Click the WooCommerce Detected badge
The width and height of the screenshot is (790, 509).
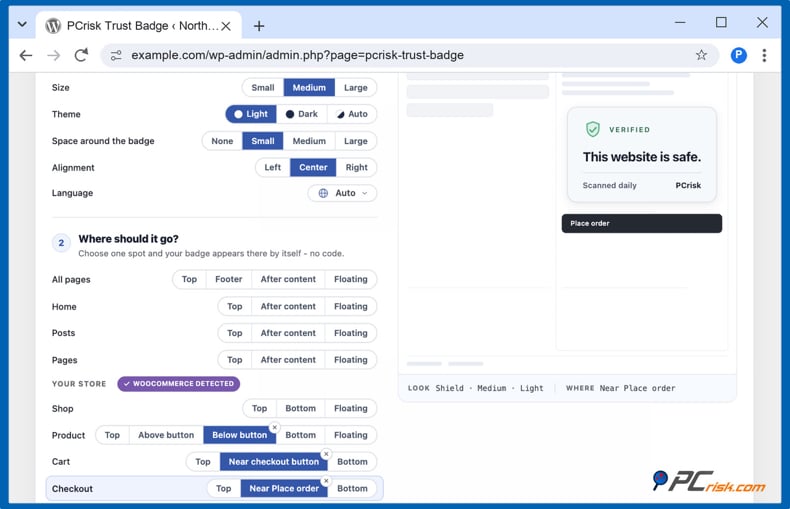[x=179, y=384]
